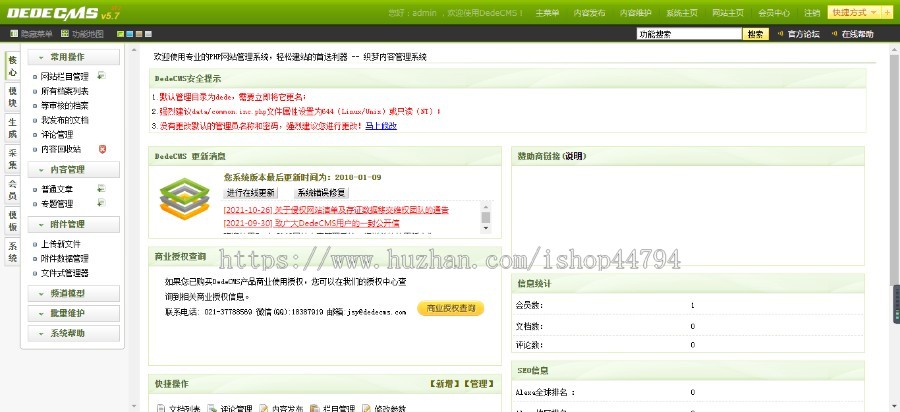Choose the blue skin color swatch
This screenshot has width=900, height=412.
coord(130,34)
